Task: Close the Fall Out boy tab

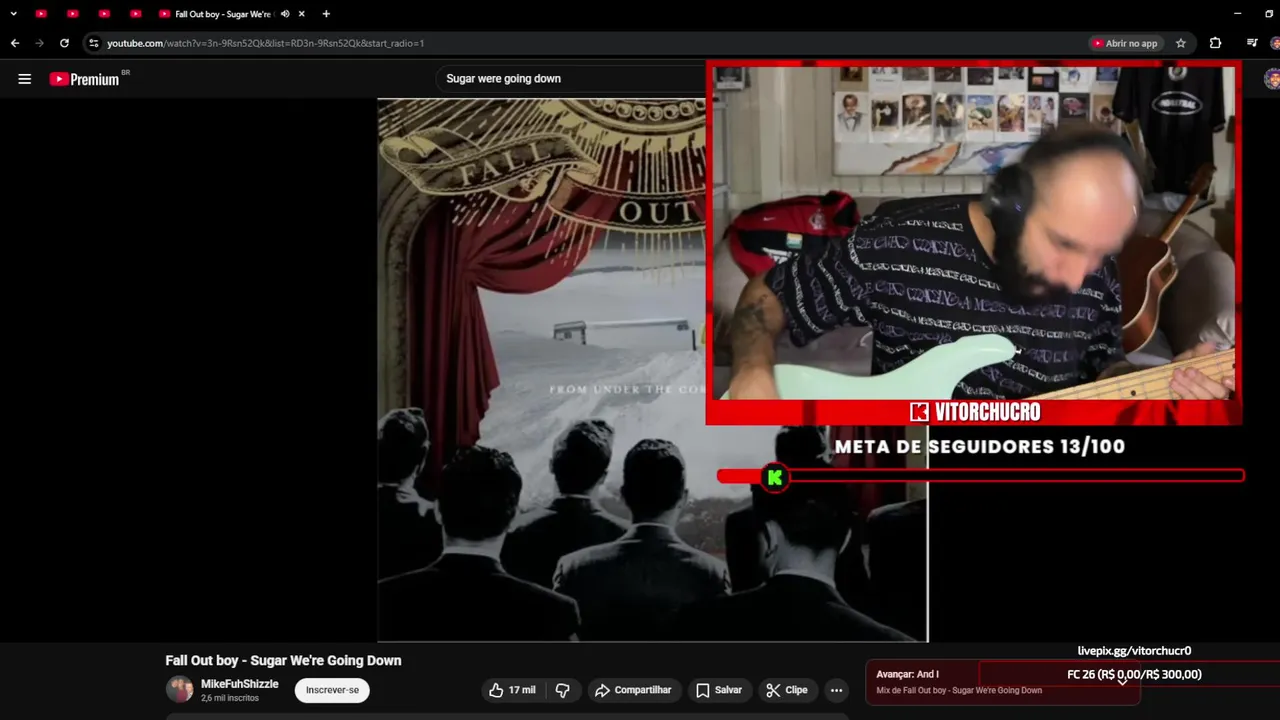Action: pos(301,14)
